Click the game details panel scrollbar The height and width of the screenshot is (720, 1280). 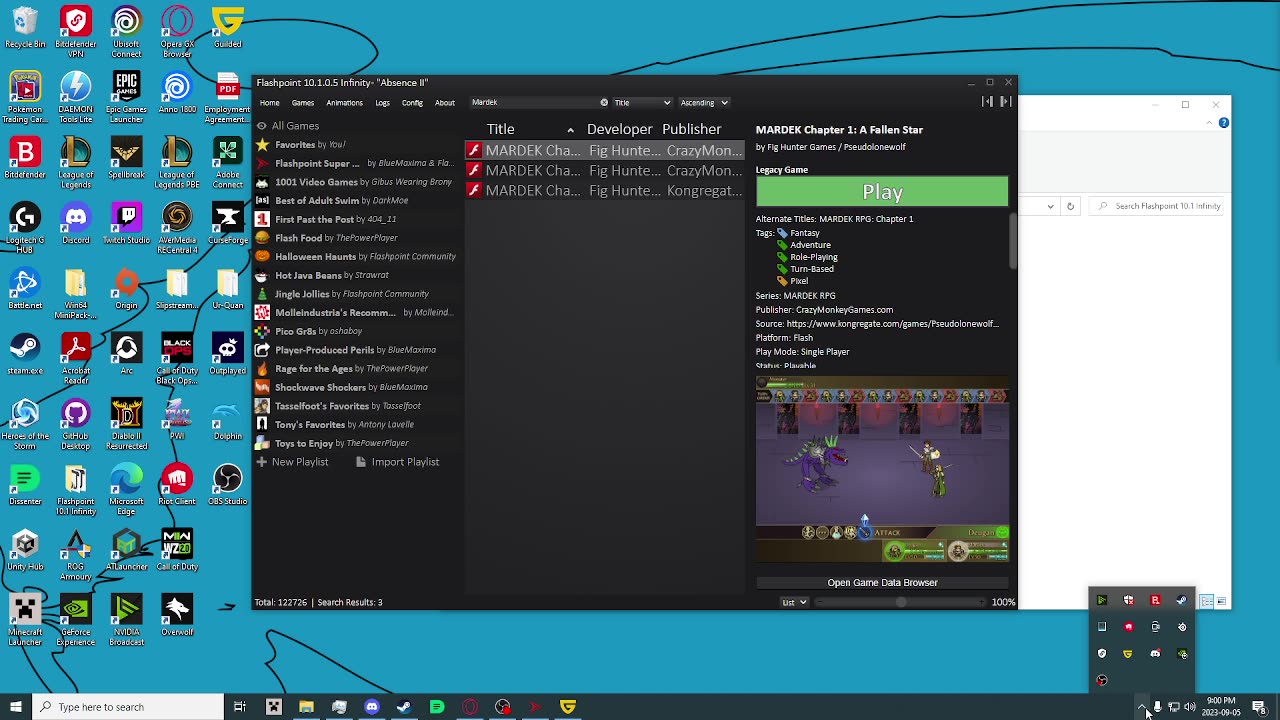pos(1012,241)
